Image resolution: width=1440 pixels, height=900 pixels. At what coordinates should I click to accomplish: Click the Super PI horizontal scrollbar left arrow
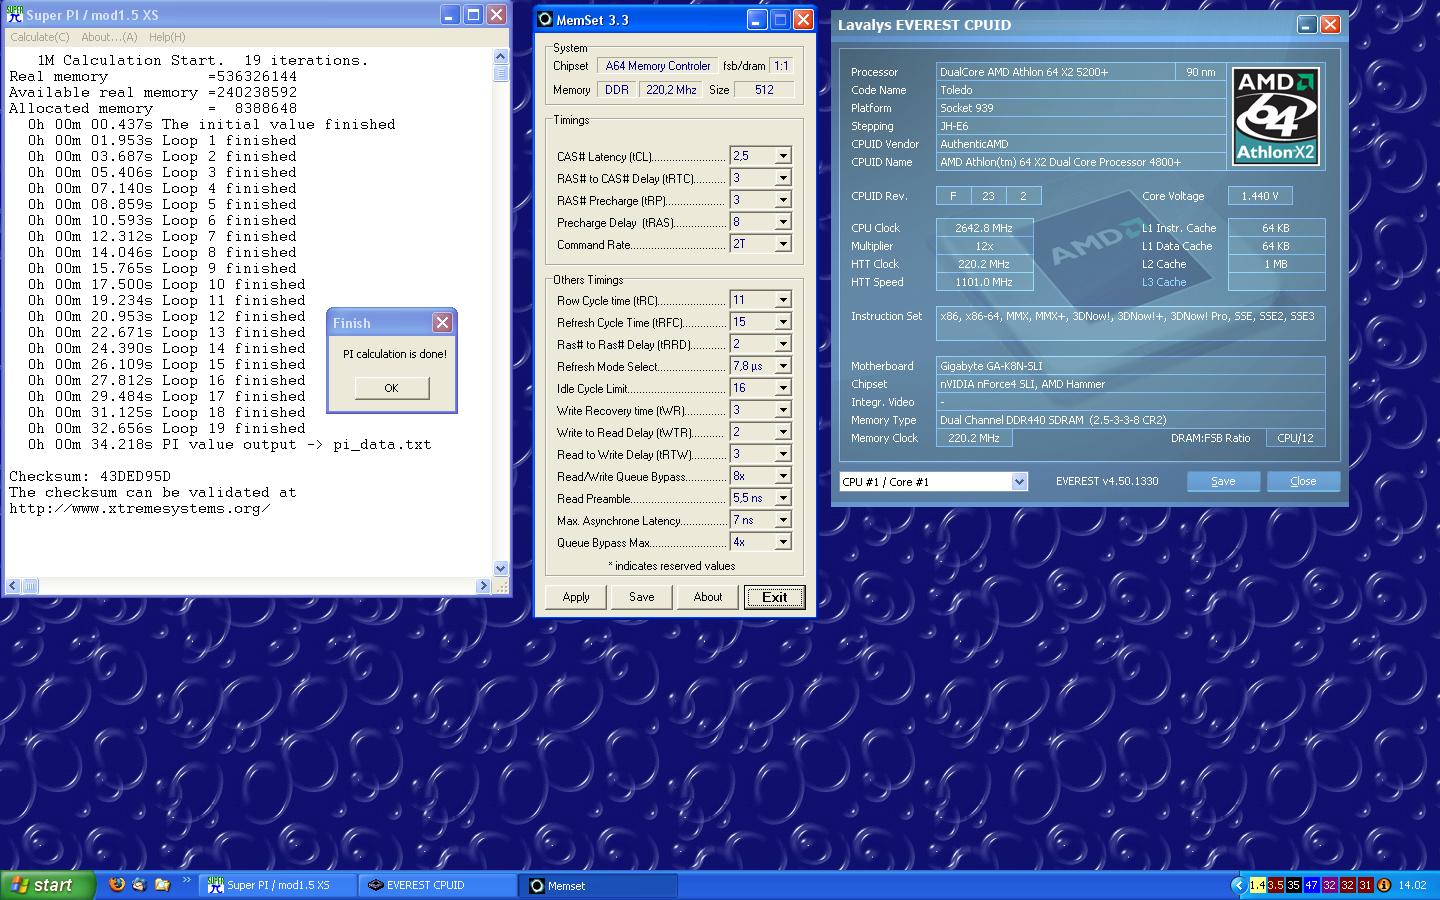click(13, 586)
